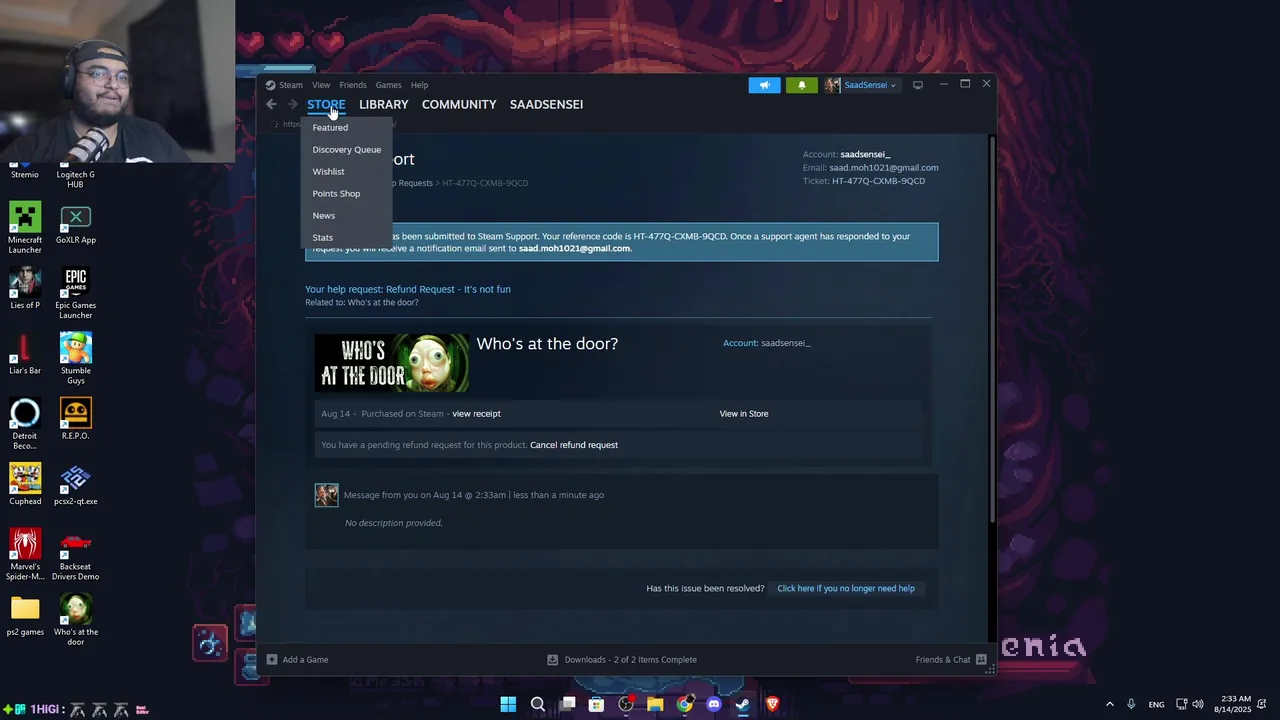Choose Stats from the Store dropdown
The image size is (1280, 720).
tap(322, 238)
